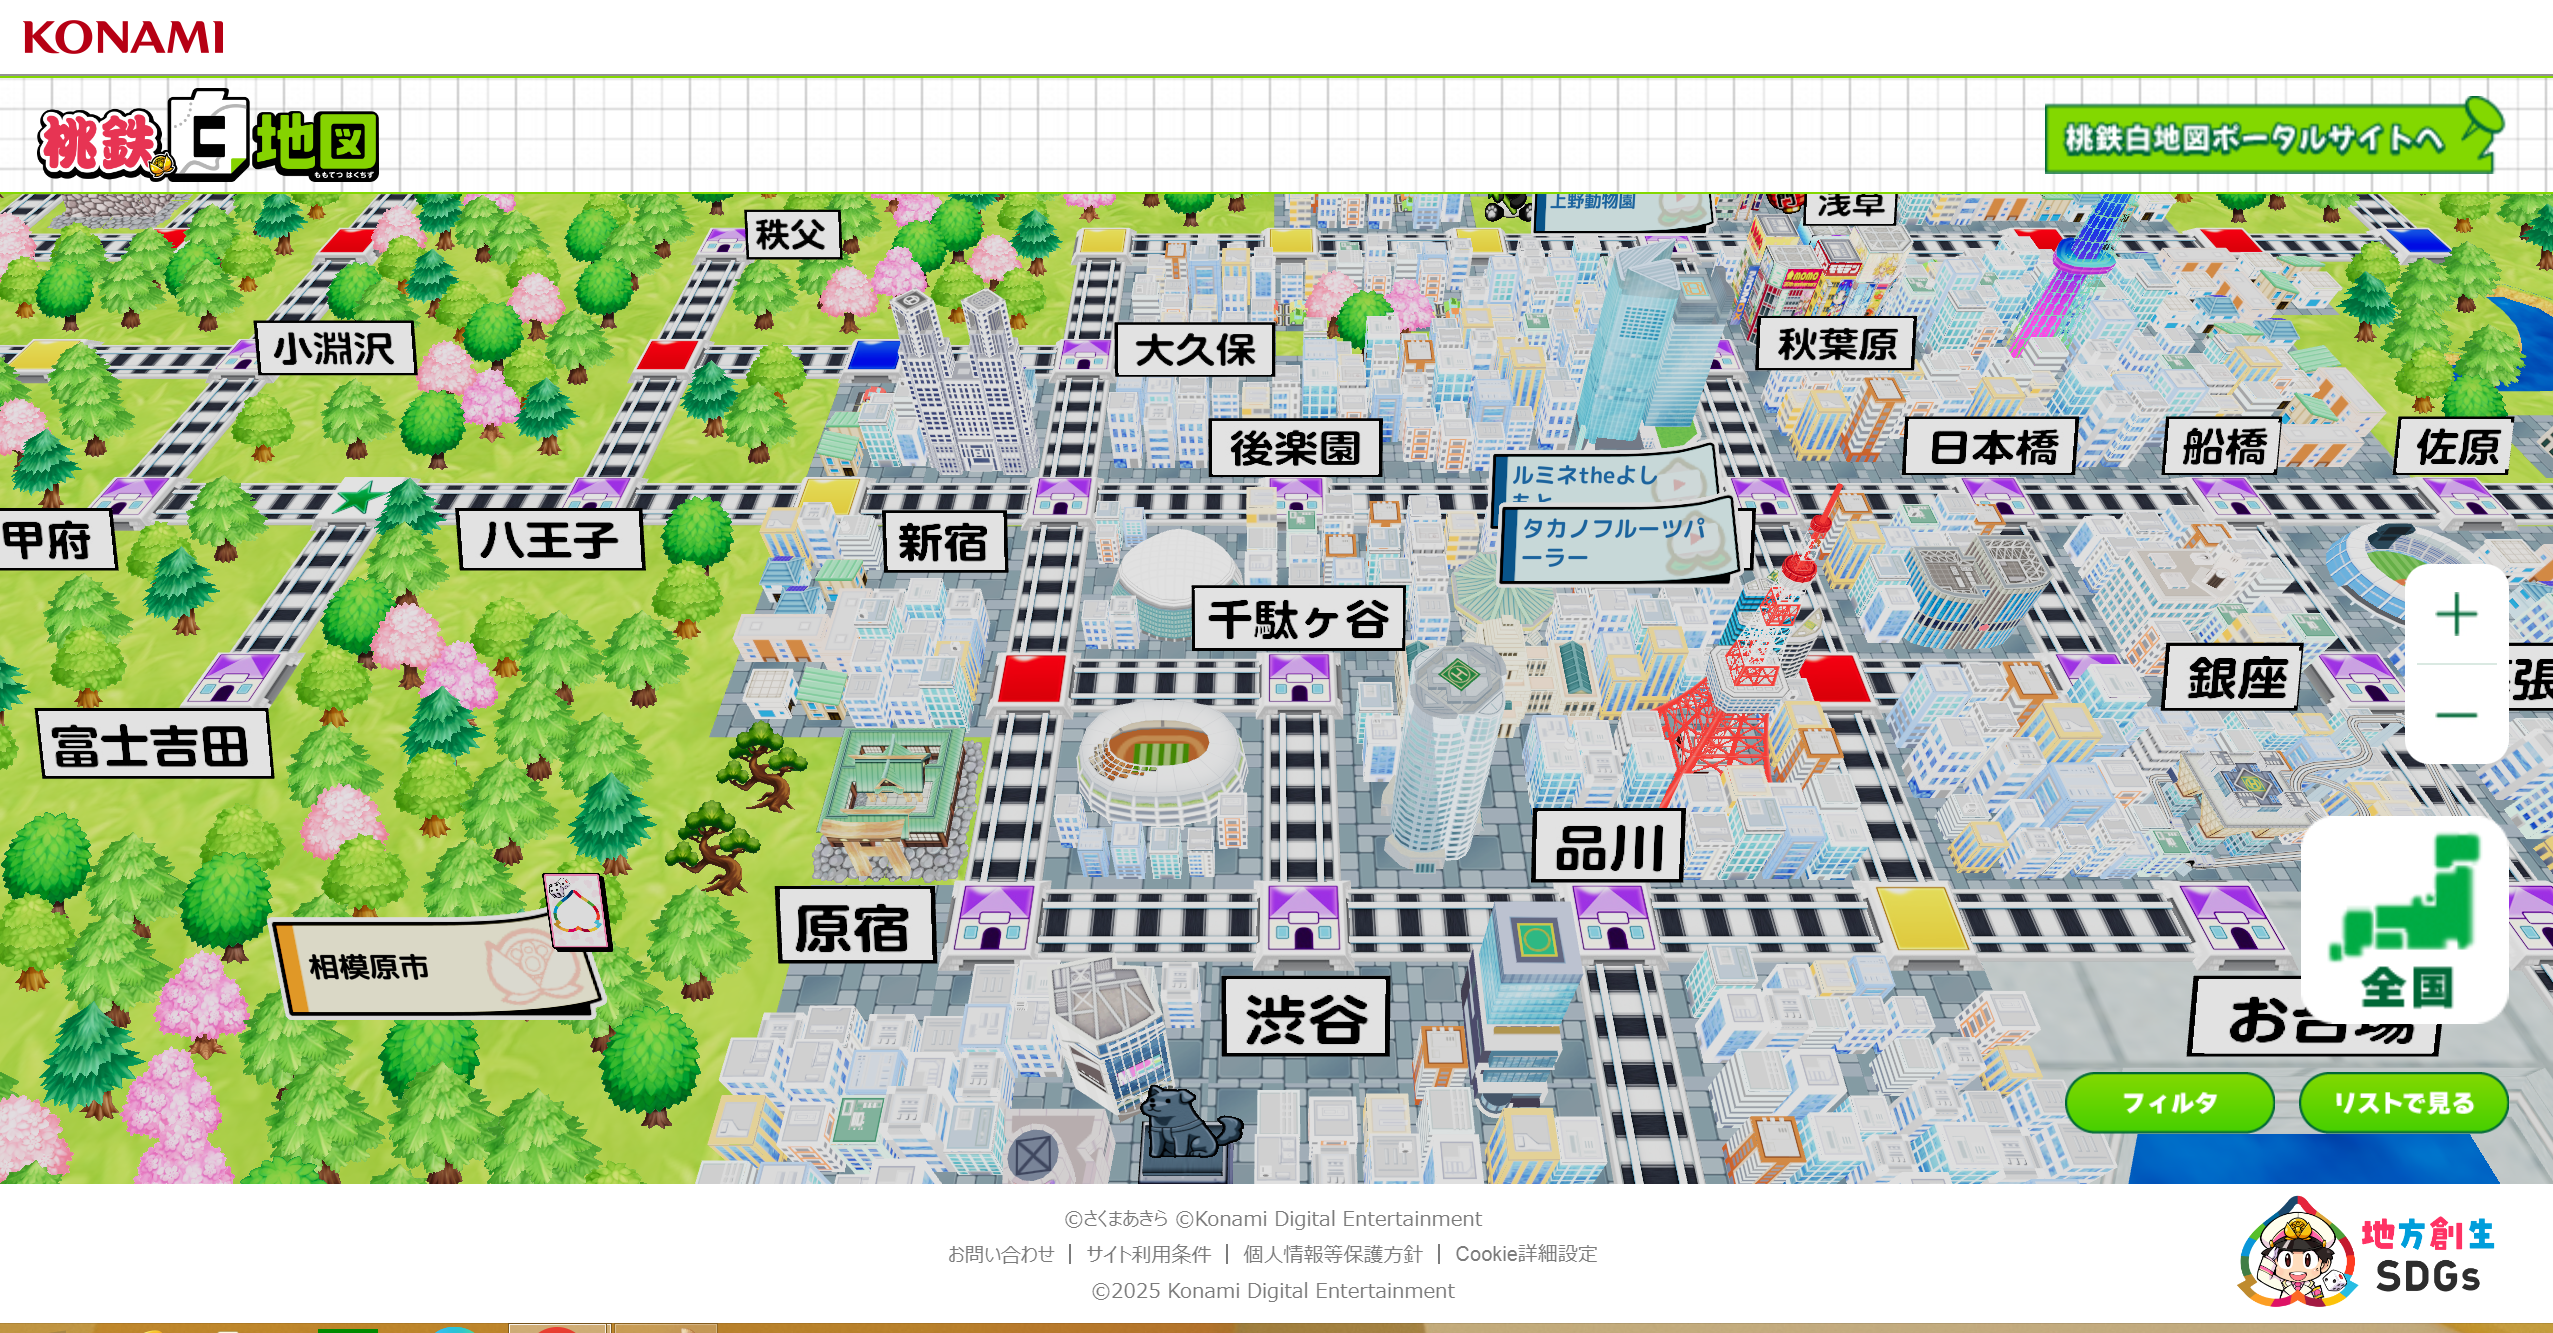The width and height of the screenshot is (2553, 1333).
Task: Zoom in with the plus button
Action: click(2456, 614)
